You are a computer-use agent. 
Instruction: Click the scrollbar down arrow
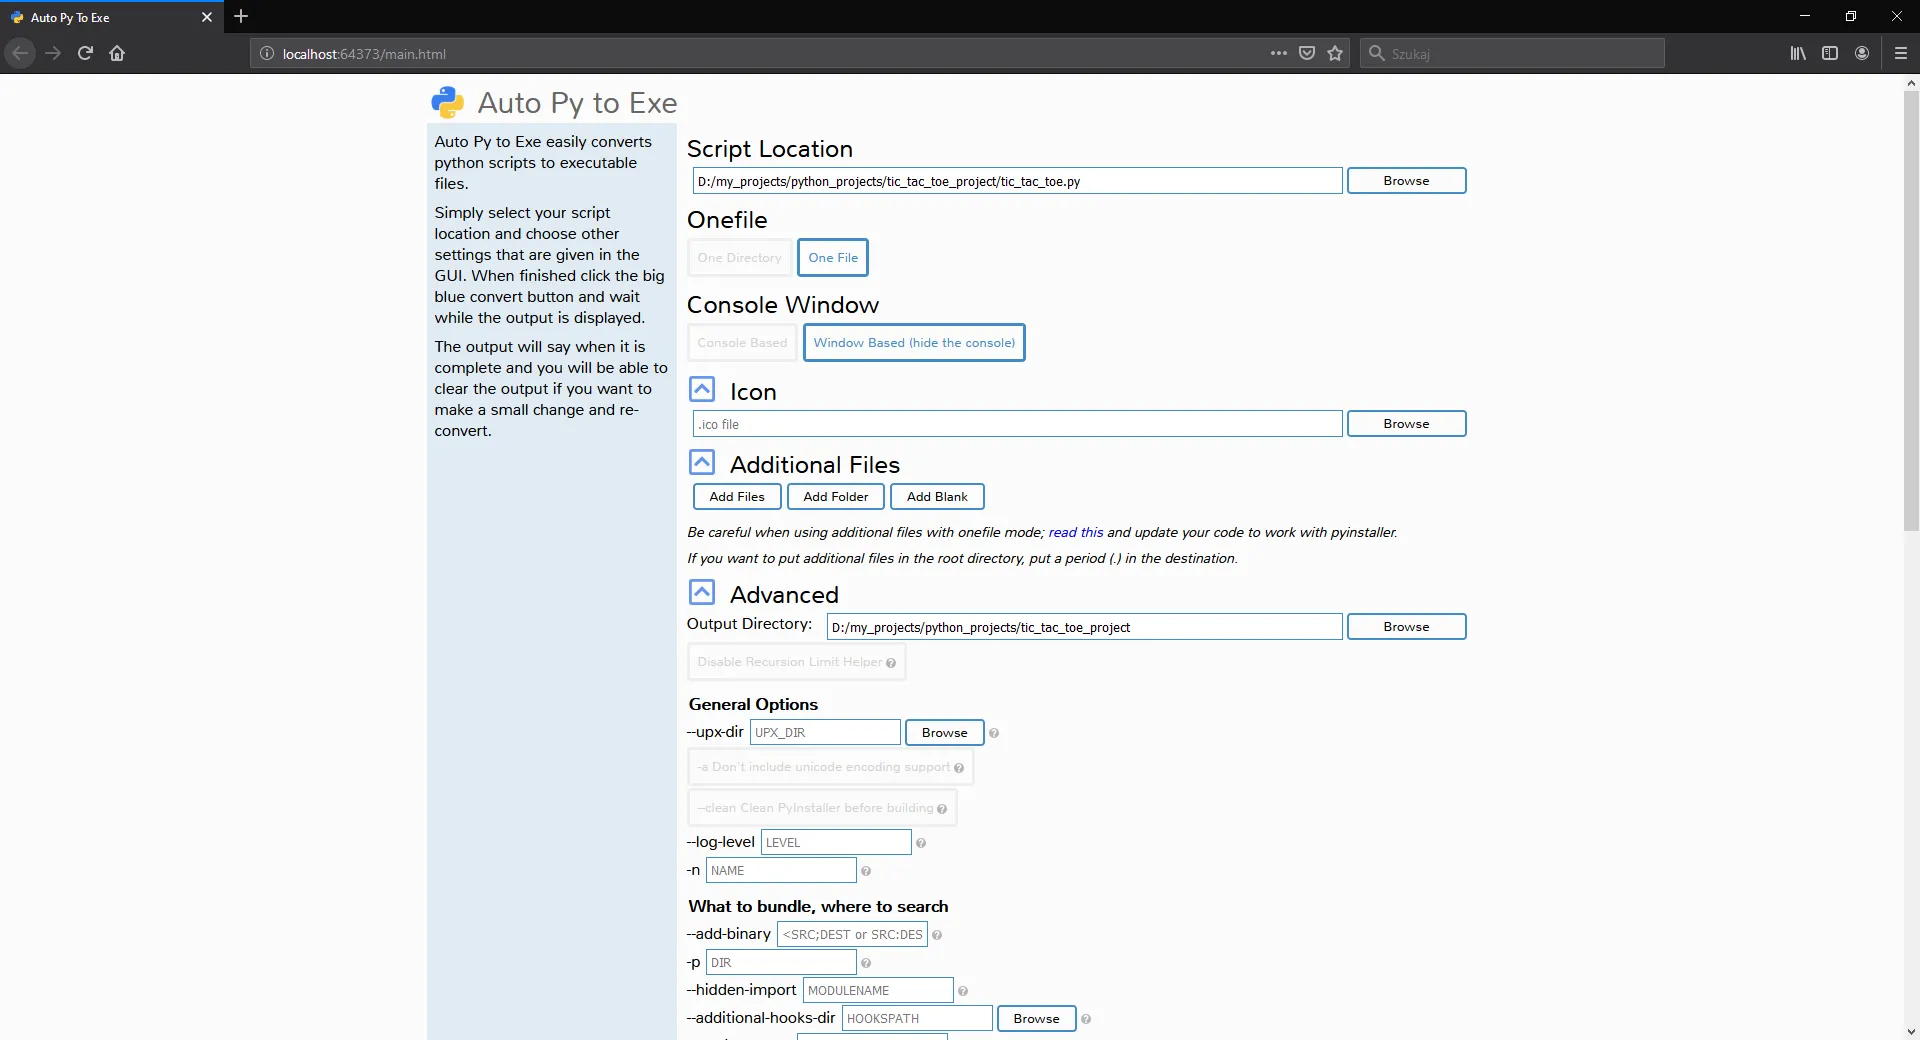(x=1911, y=1031)
